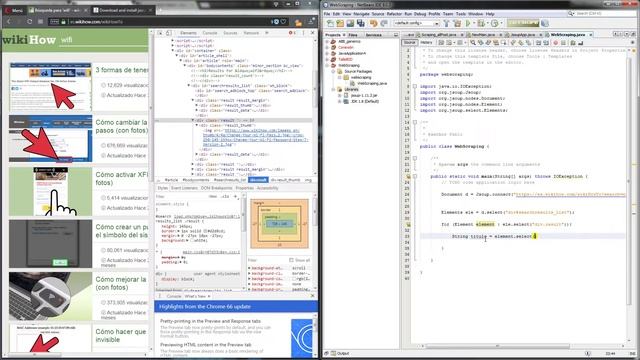Open DevTools three-dot options menu

tap(303, 33)
